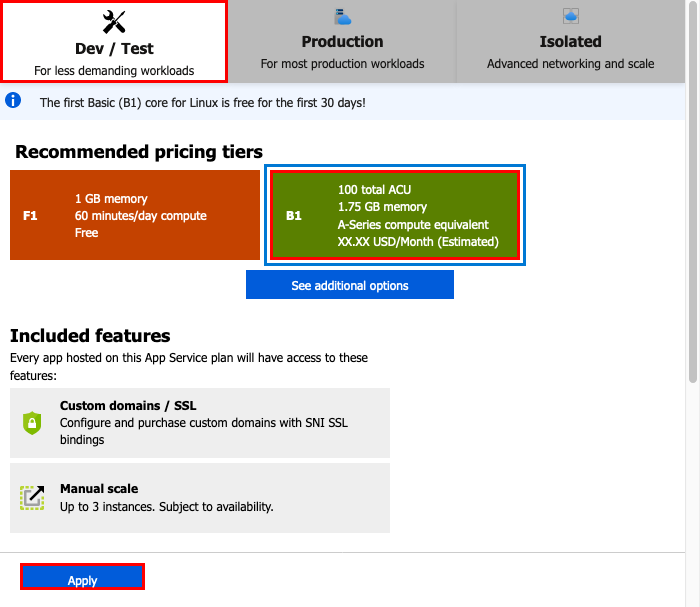The height and width of the screenshot is (607, 700).
Task: Click the Apply button
Action: click(x=82, y=577)
